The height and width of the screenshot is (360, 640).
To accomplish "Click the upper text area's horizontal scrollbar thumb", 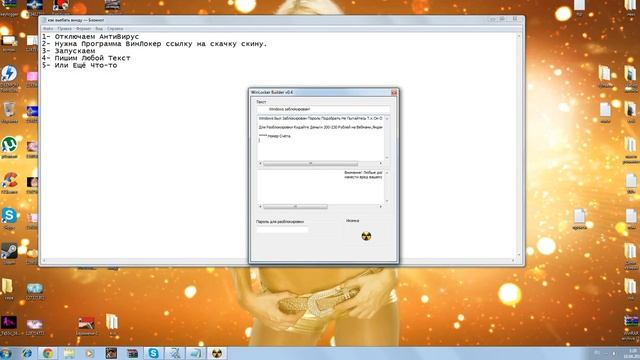I will click(x=310, y=164).
